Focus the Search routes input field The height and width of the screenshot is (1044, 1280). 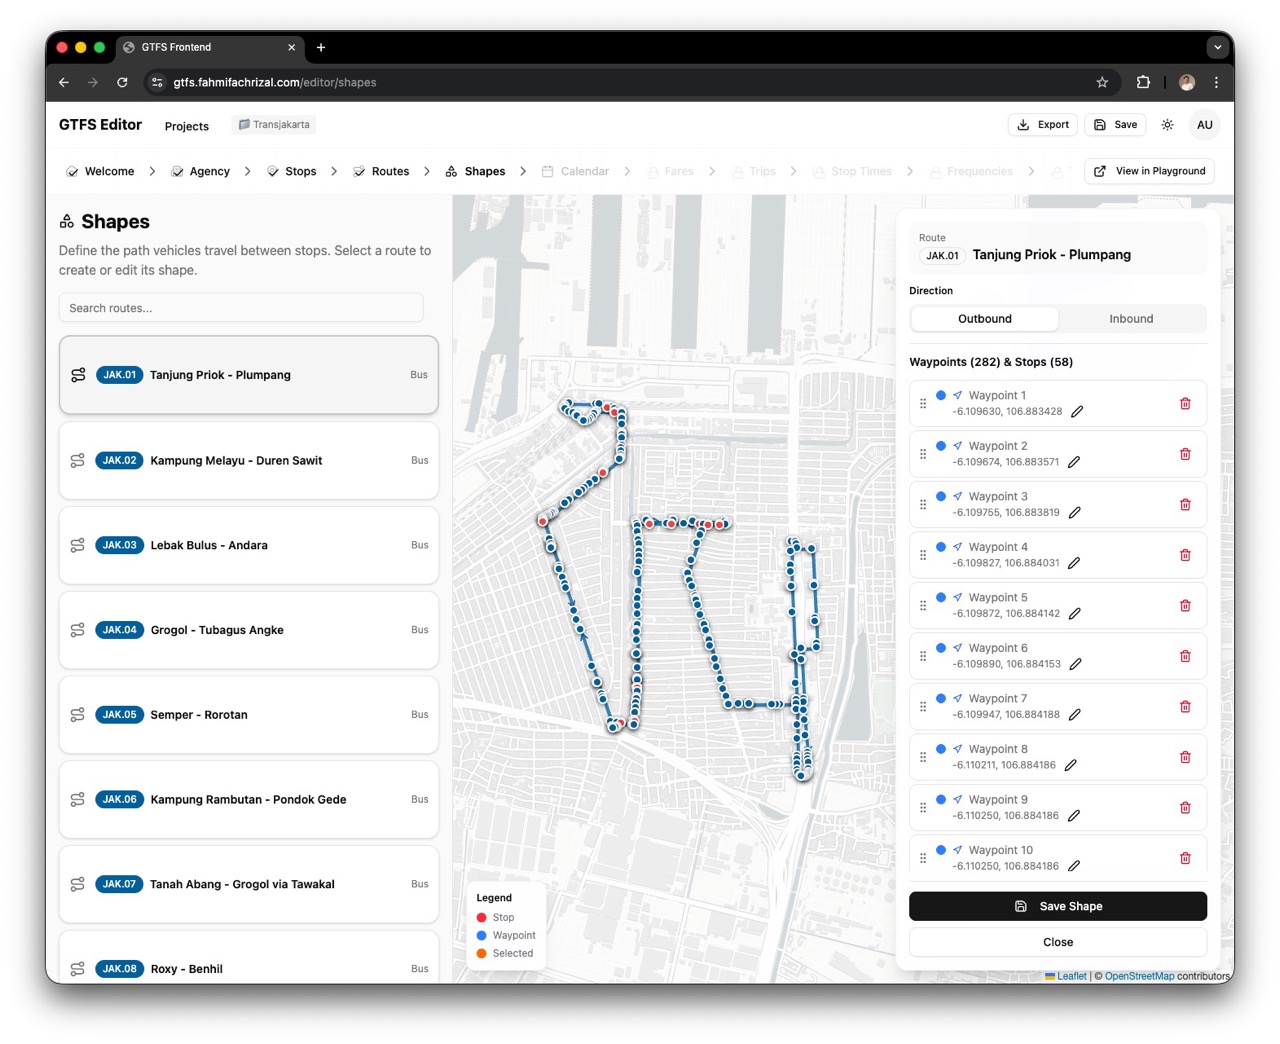[x=241, y=308]
